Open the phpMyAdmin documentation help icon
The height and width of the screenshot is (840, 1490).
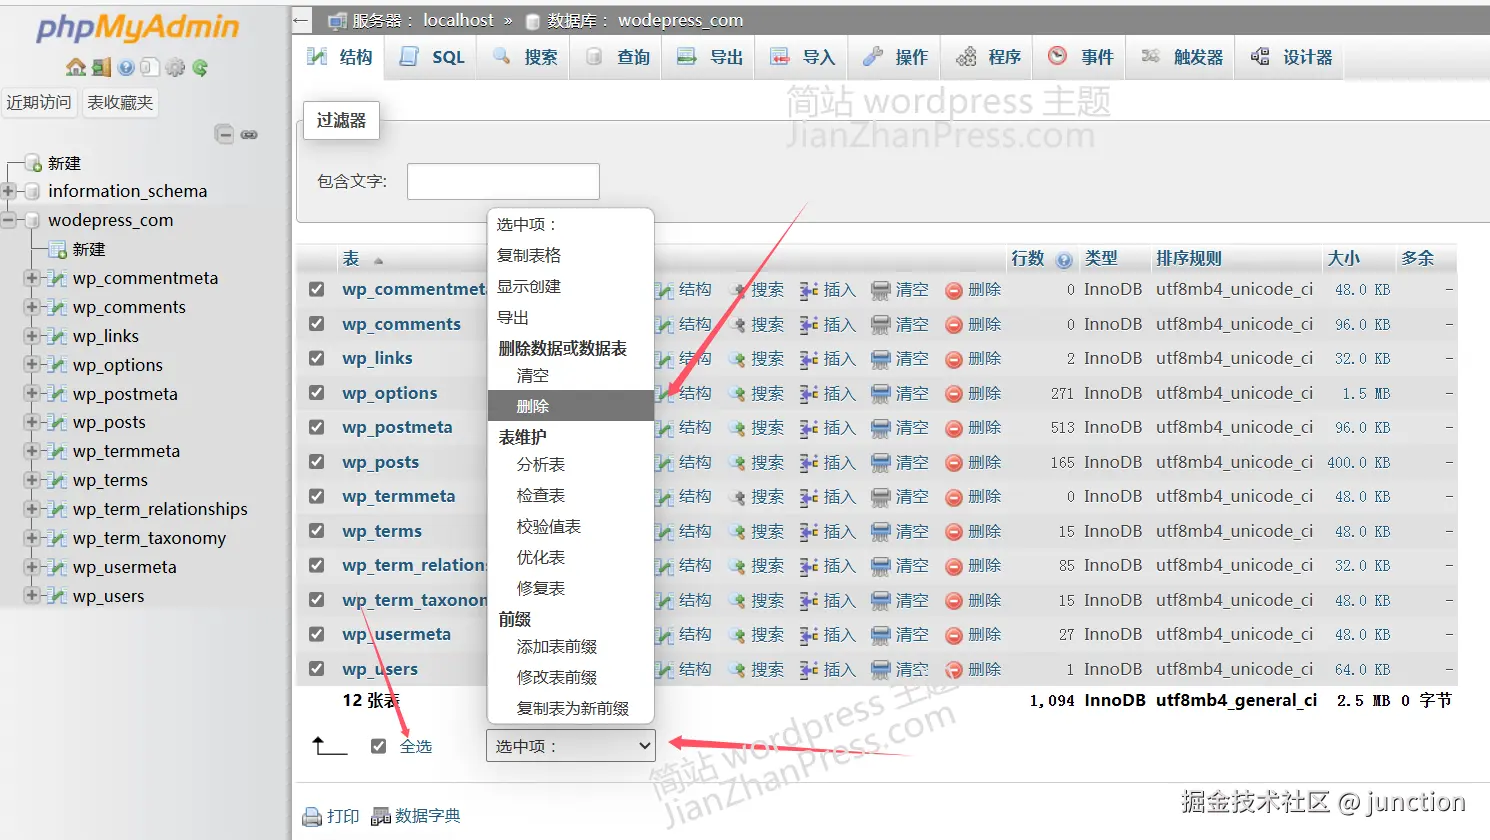[126, 67]
